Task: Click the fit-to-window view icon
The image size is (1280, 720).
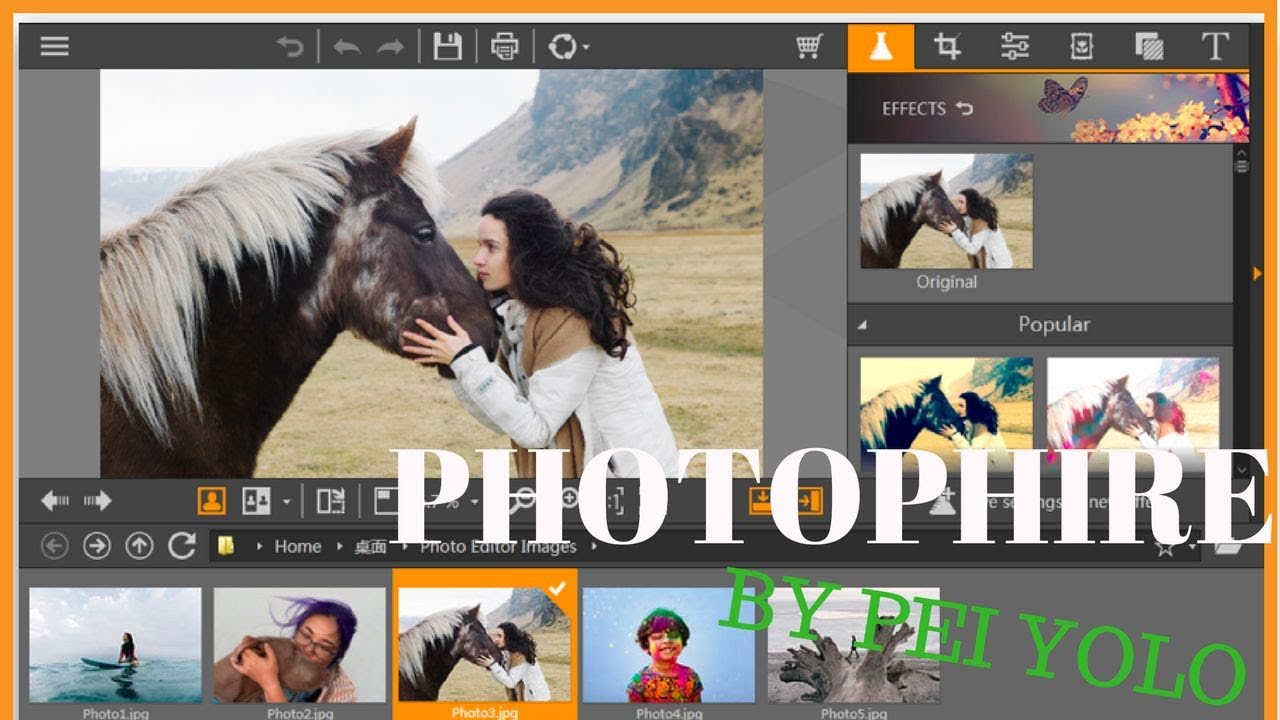Action: pyautogui.click(x=387, y=500)
